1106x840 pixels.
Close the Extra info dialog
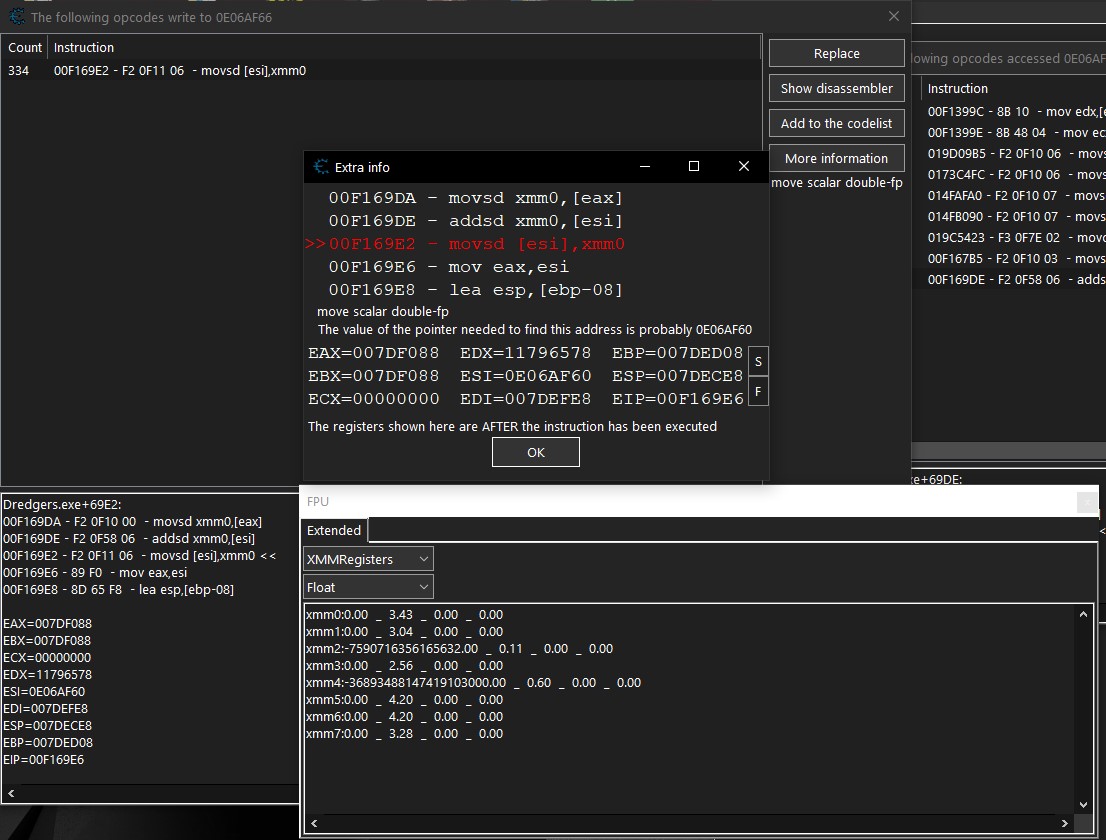[743, 167]
